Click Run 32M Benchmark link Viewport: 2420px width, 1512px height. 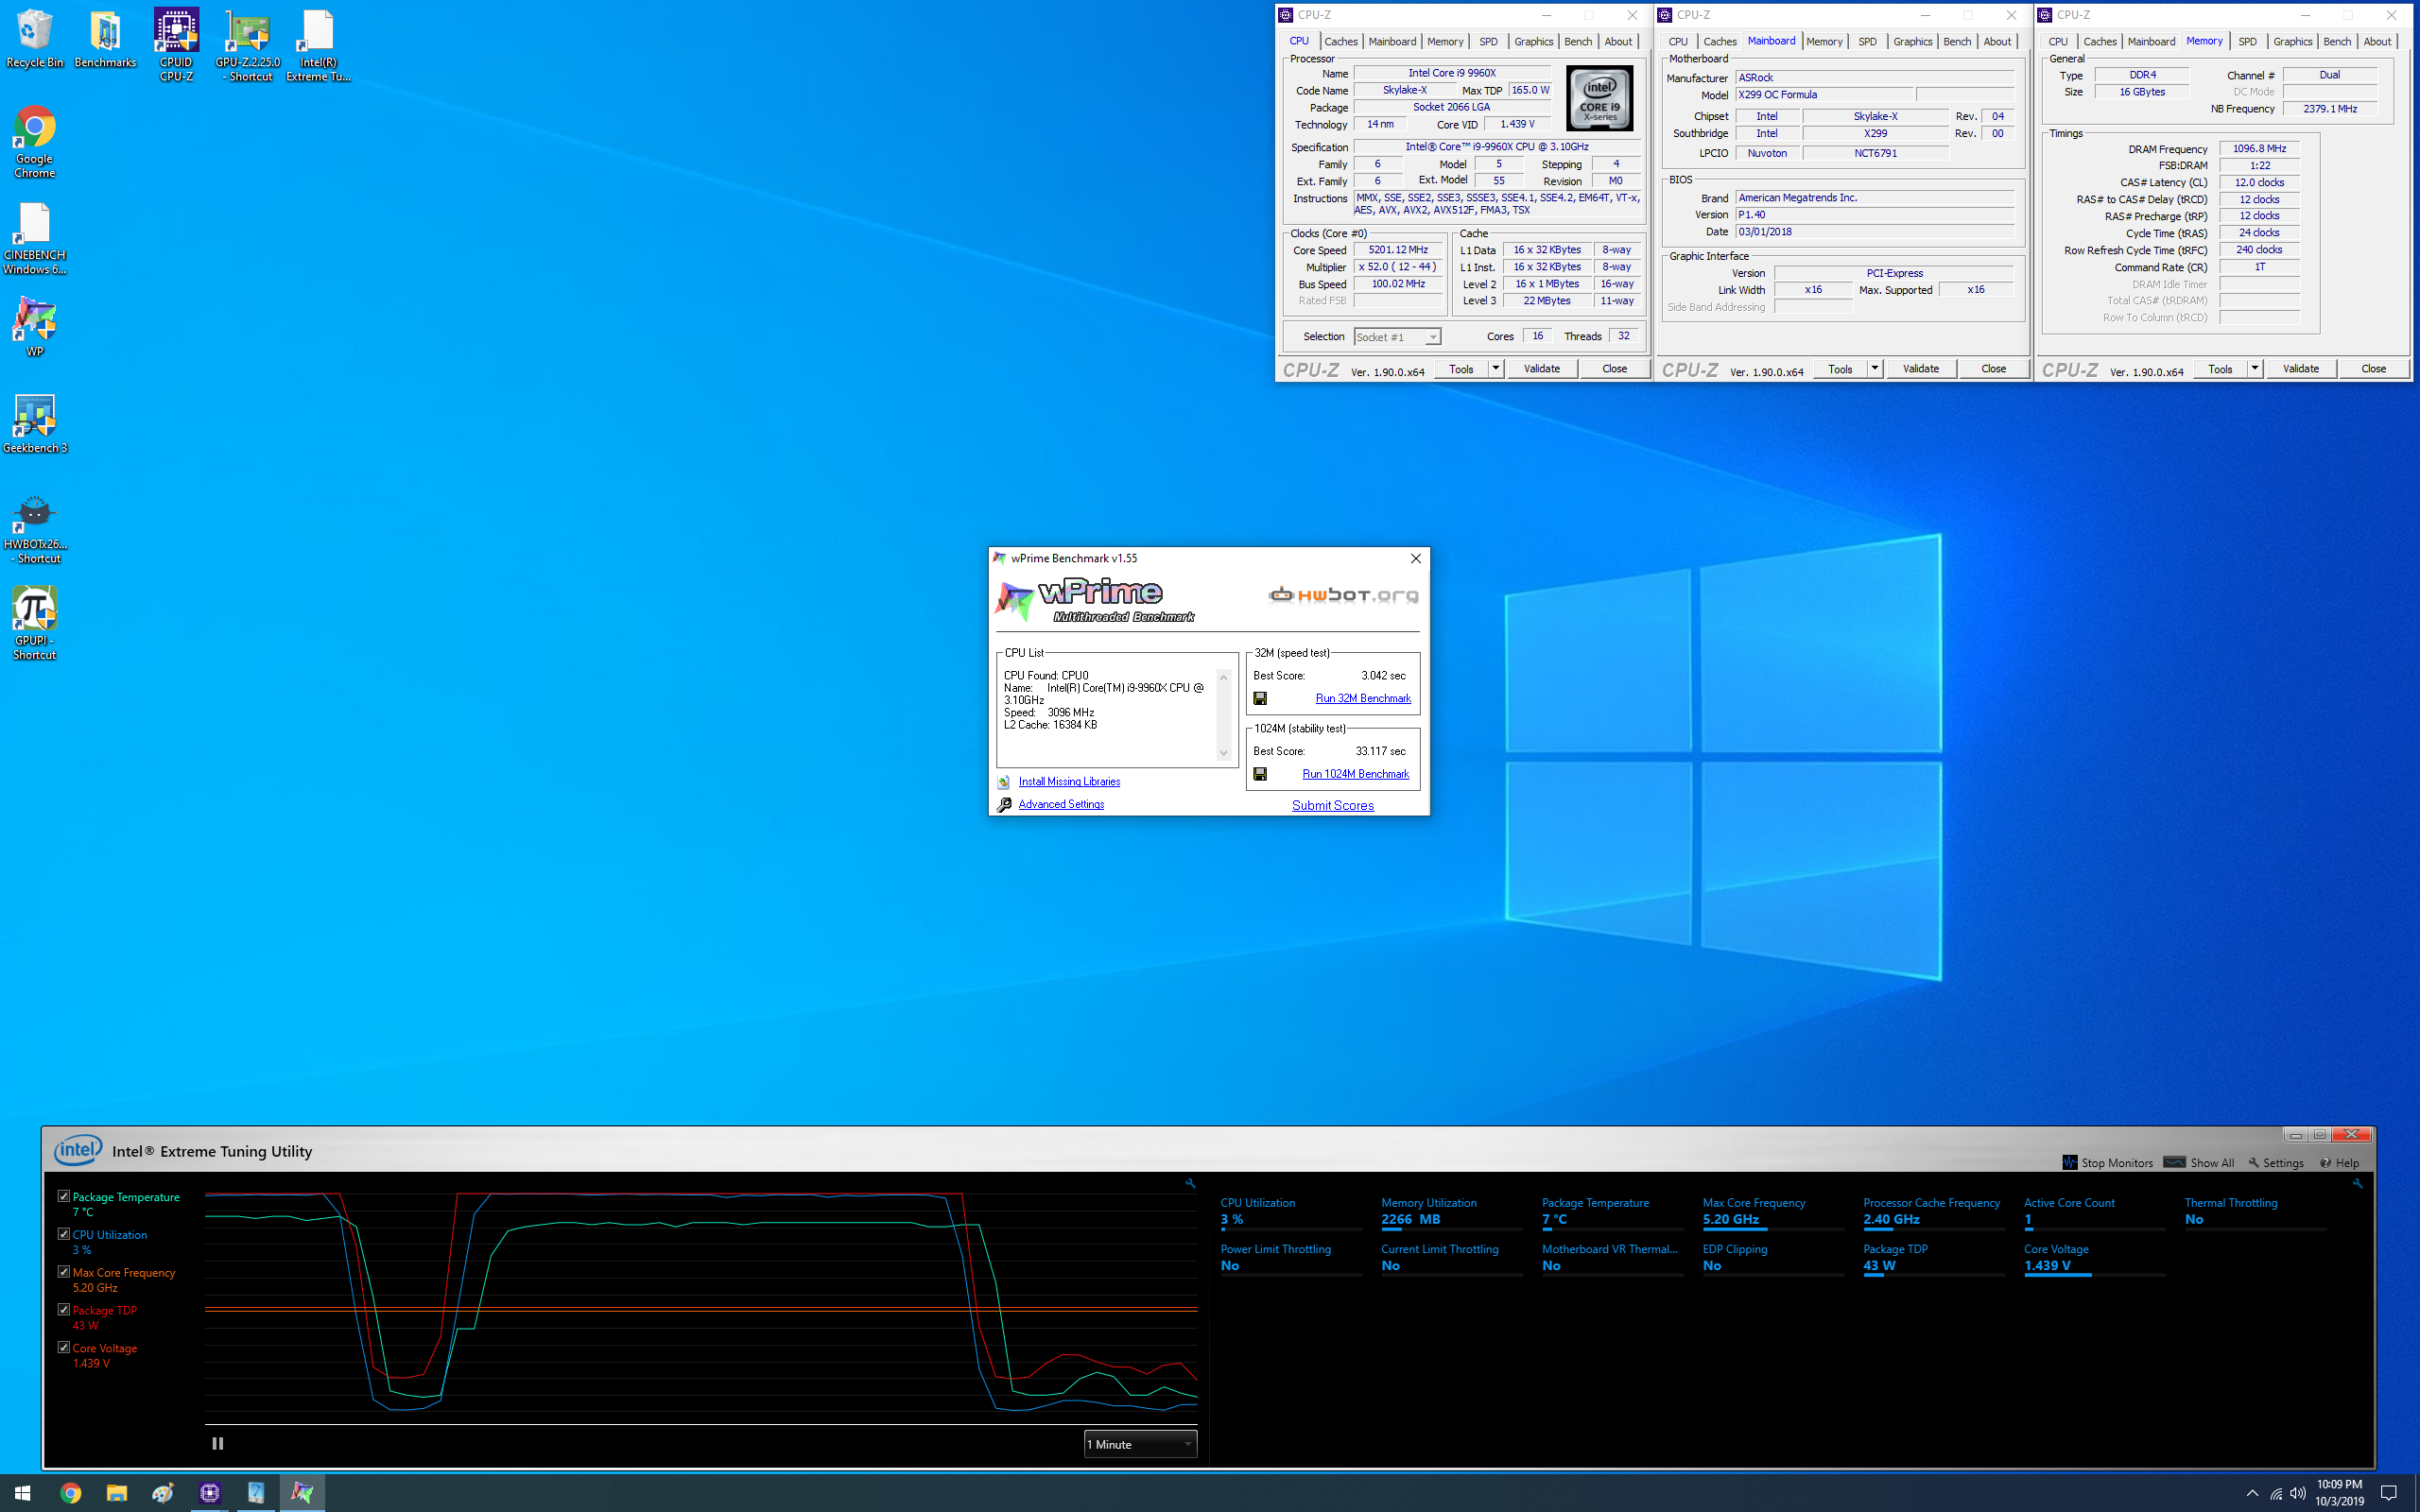tap(1363, 698)
